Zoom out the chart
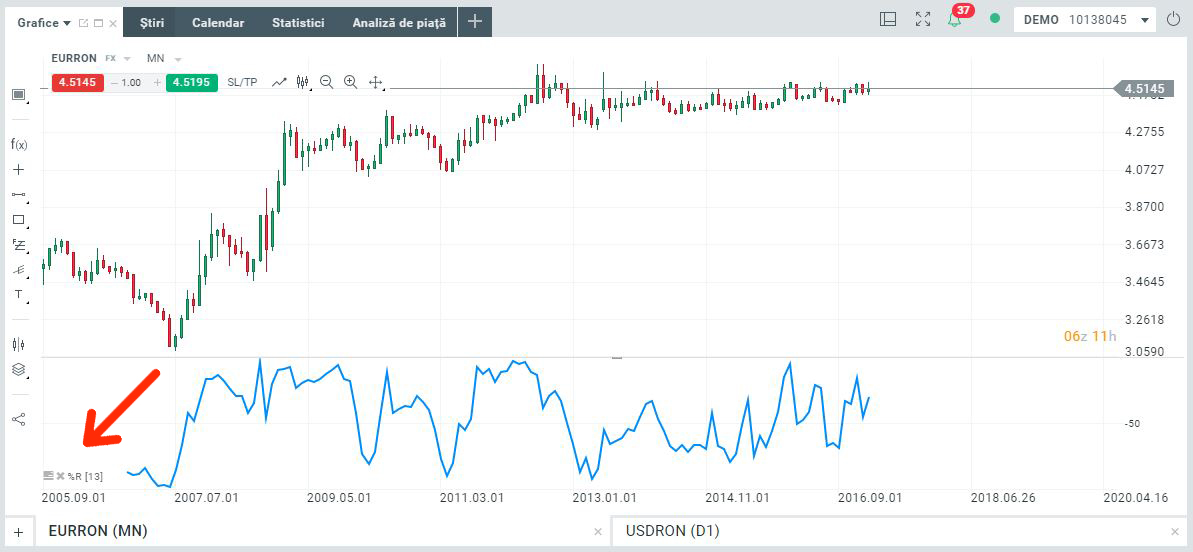Image resolution: width=1193 pixels, height=552 pixels. 327,82
